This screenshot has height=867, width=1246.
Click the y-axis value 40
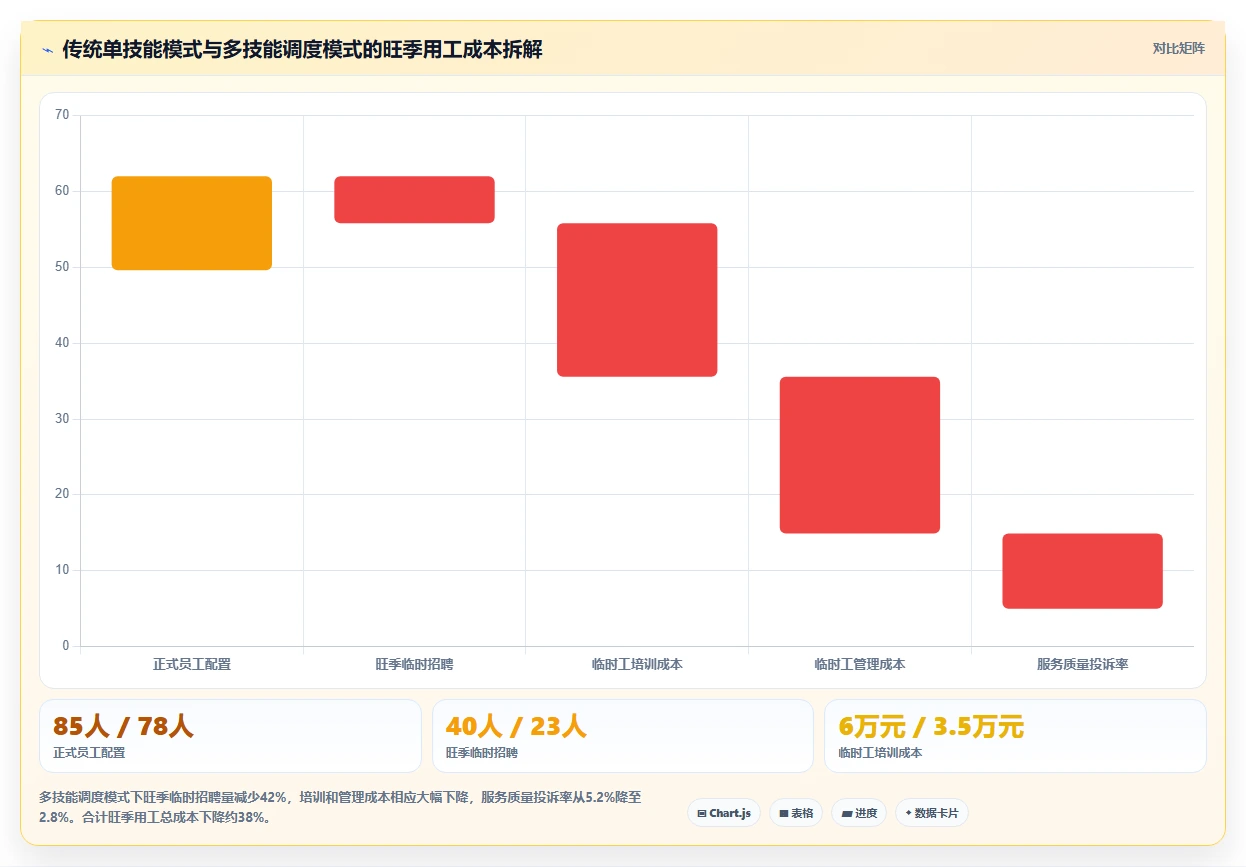click(x=62, y=343)
